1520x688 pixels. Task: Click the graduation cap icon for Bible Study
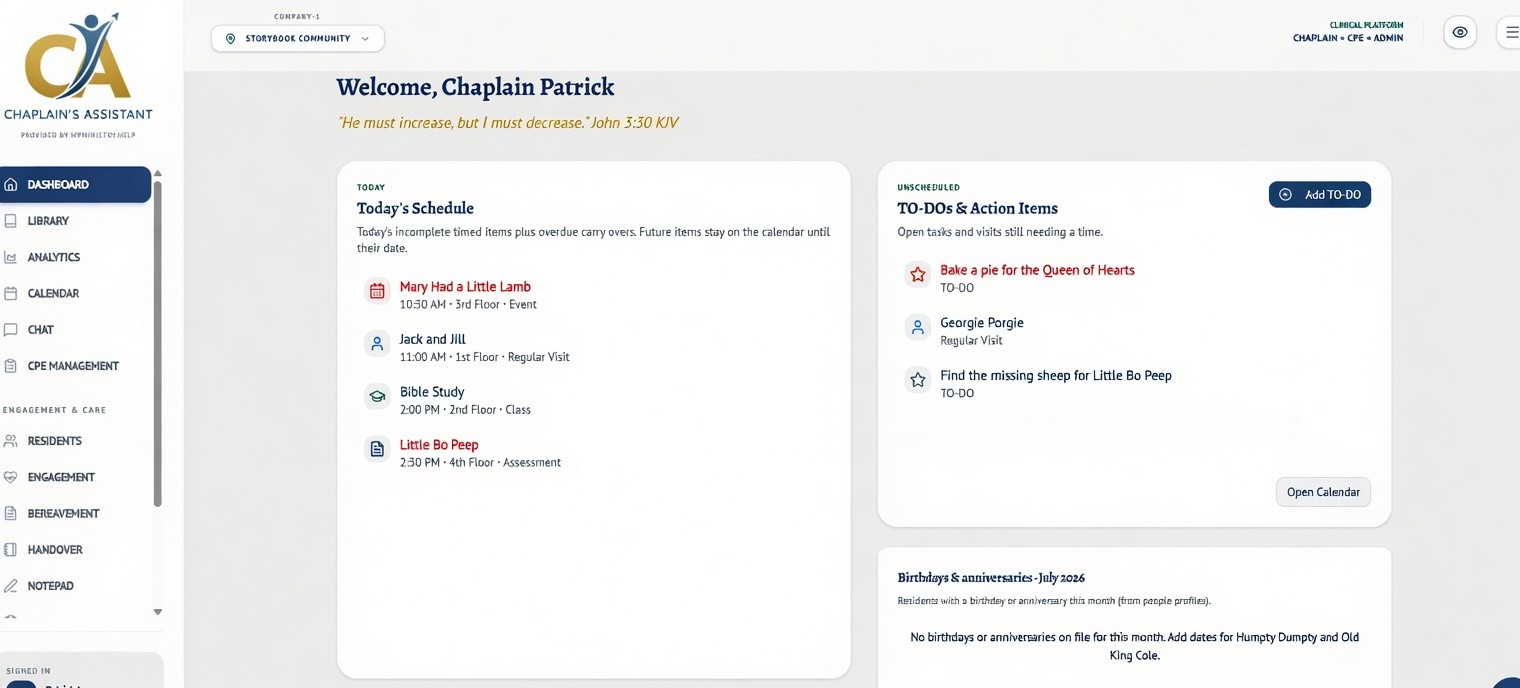(x=377, y=397)
